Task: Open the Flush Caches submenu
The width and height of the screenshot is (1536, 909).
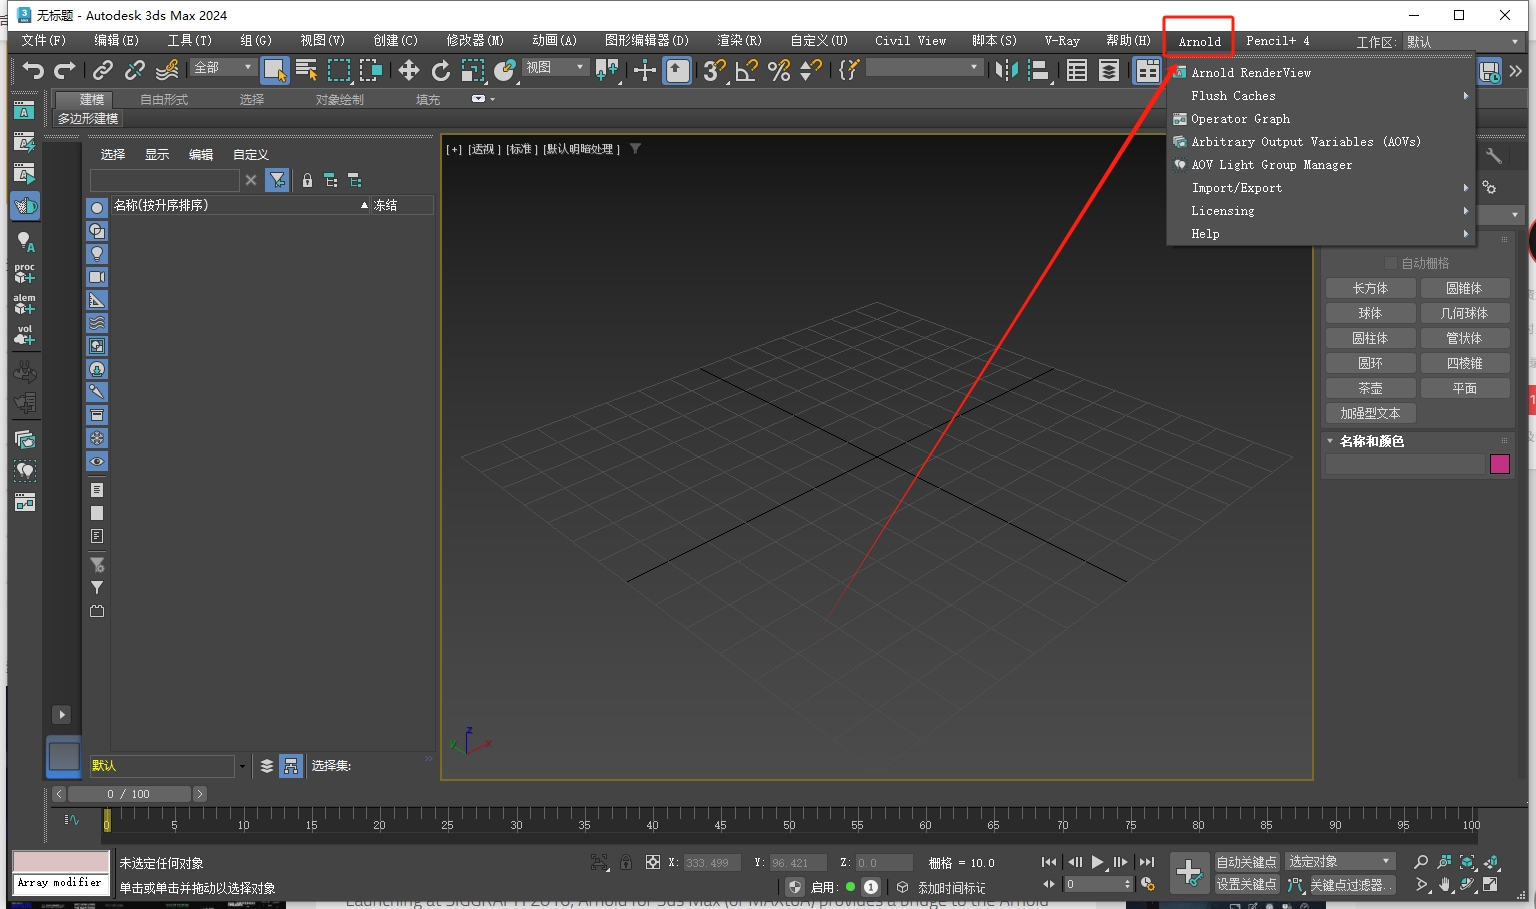Action: (1321, 96)
